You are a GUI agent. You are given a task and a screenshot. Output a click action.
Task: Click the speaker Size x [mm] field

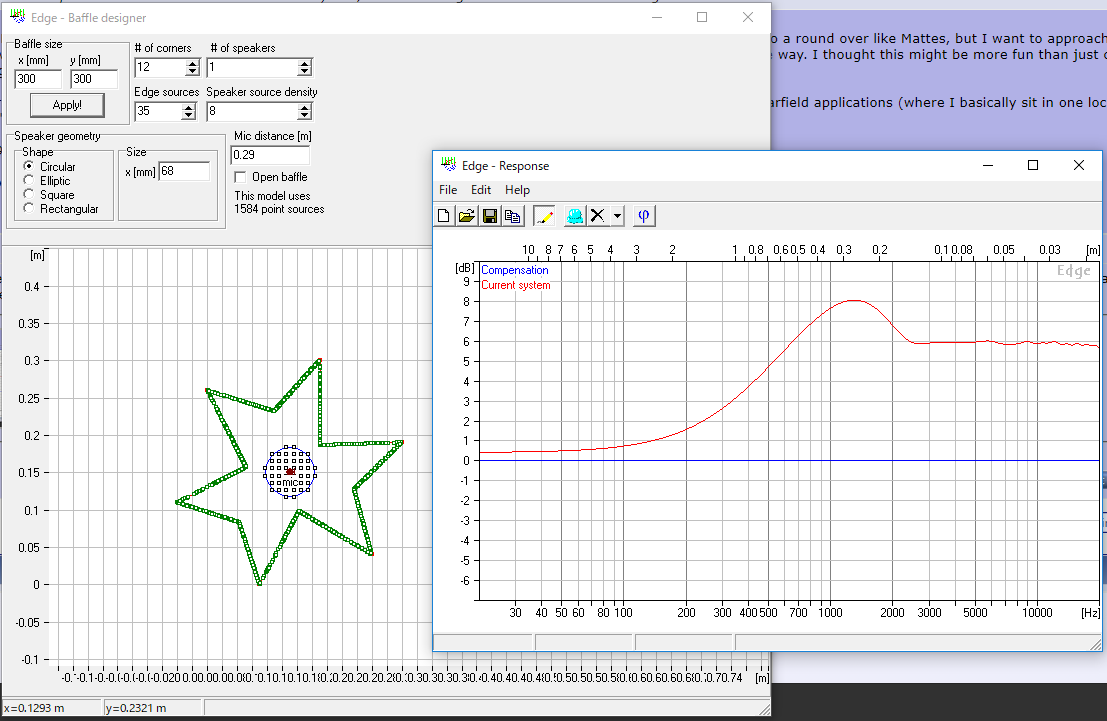coord(184,171)
